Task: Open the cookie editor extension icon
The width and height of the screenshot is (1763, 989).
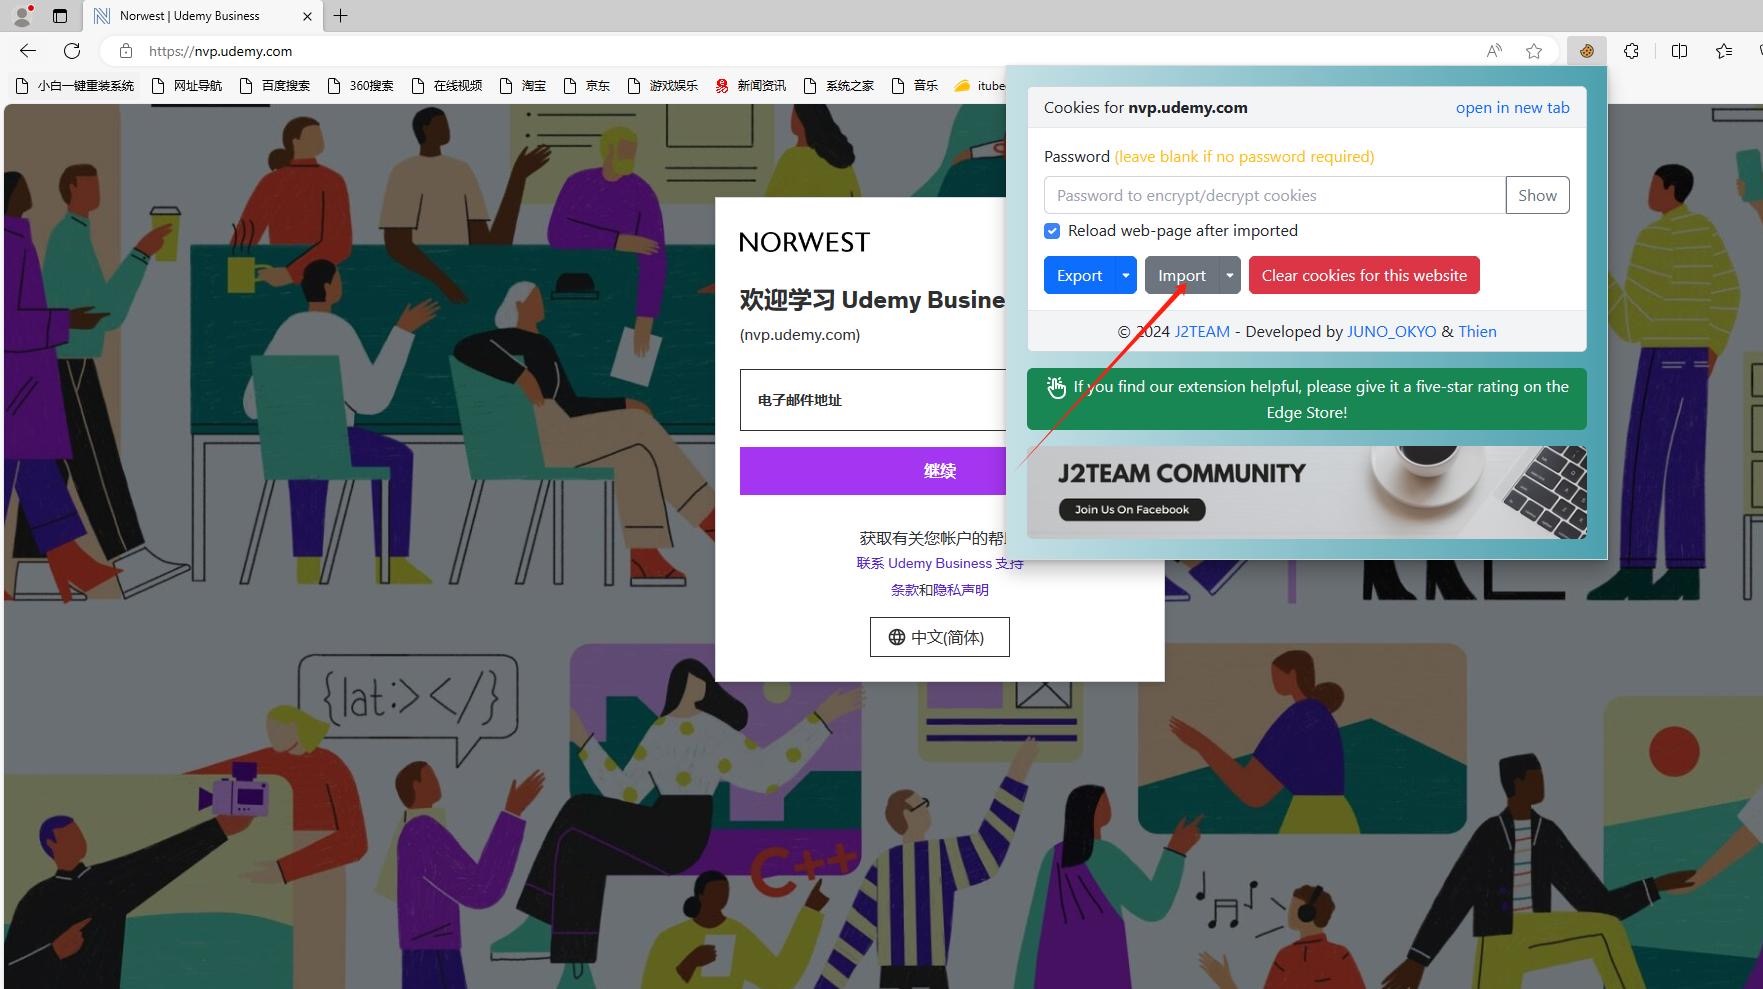Action: (1586, 51)
